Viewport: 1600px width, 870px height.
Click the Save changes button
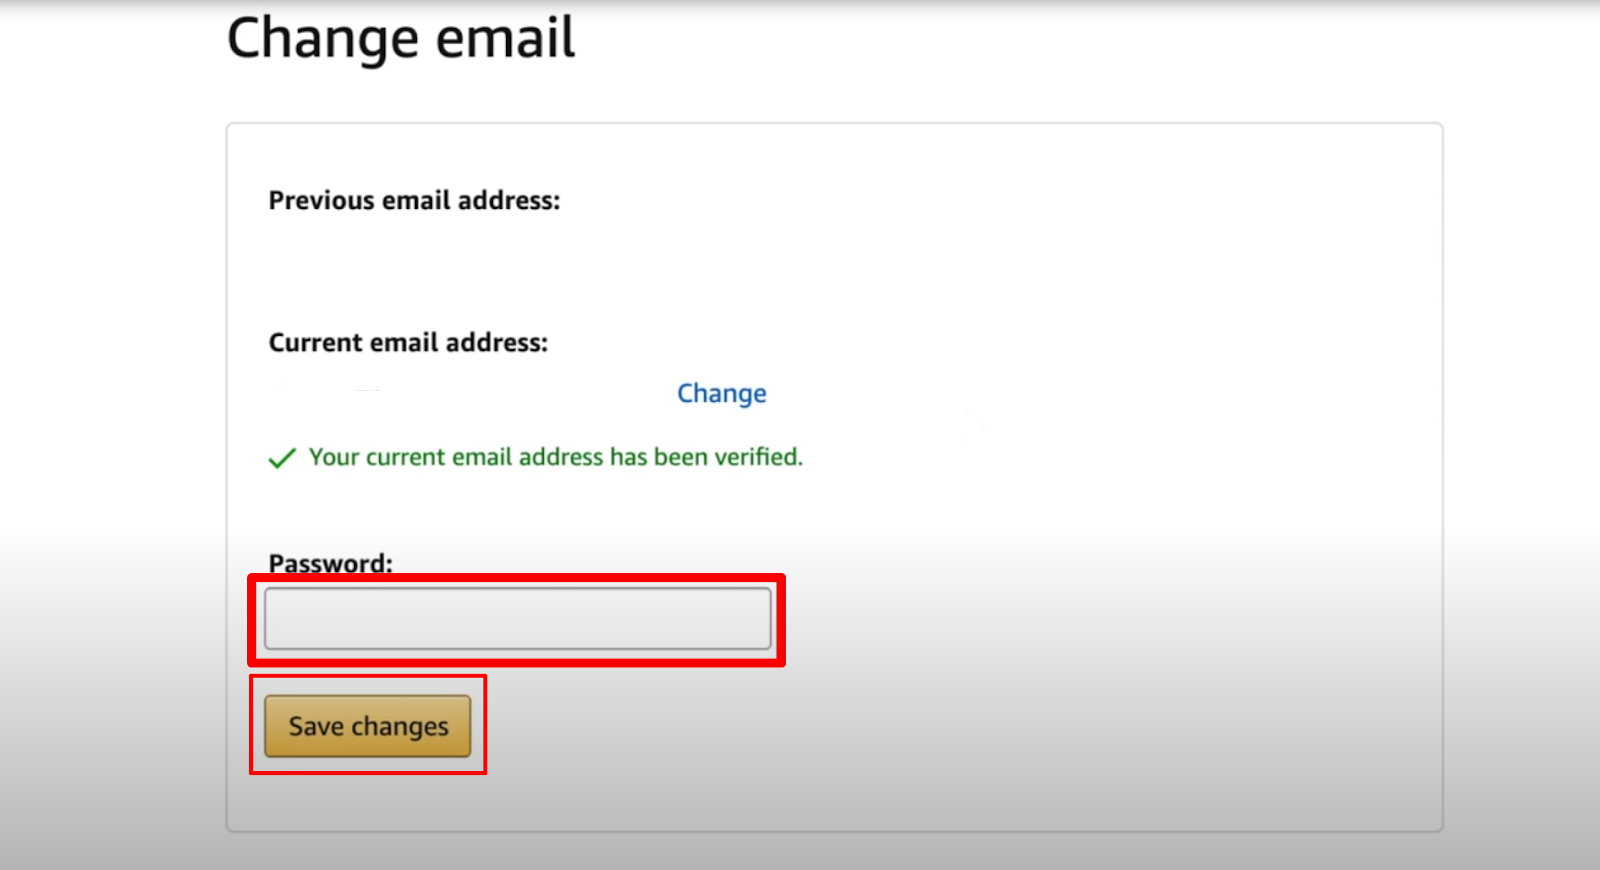click(368, 726)
